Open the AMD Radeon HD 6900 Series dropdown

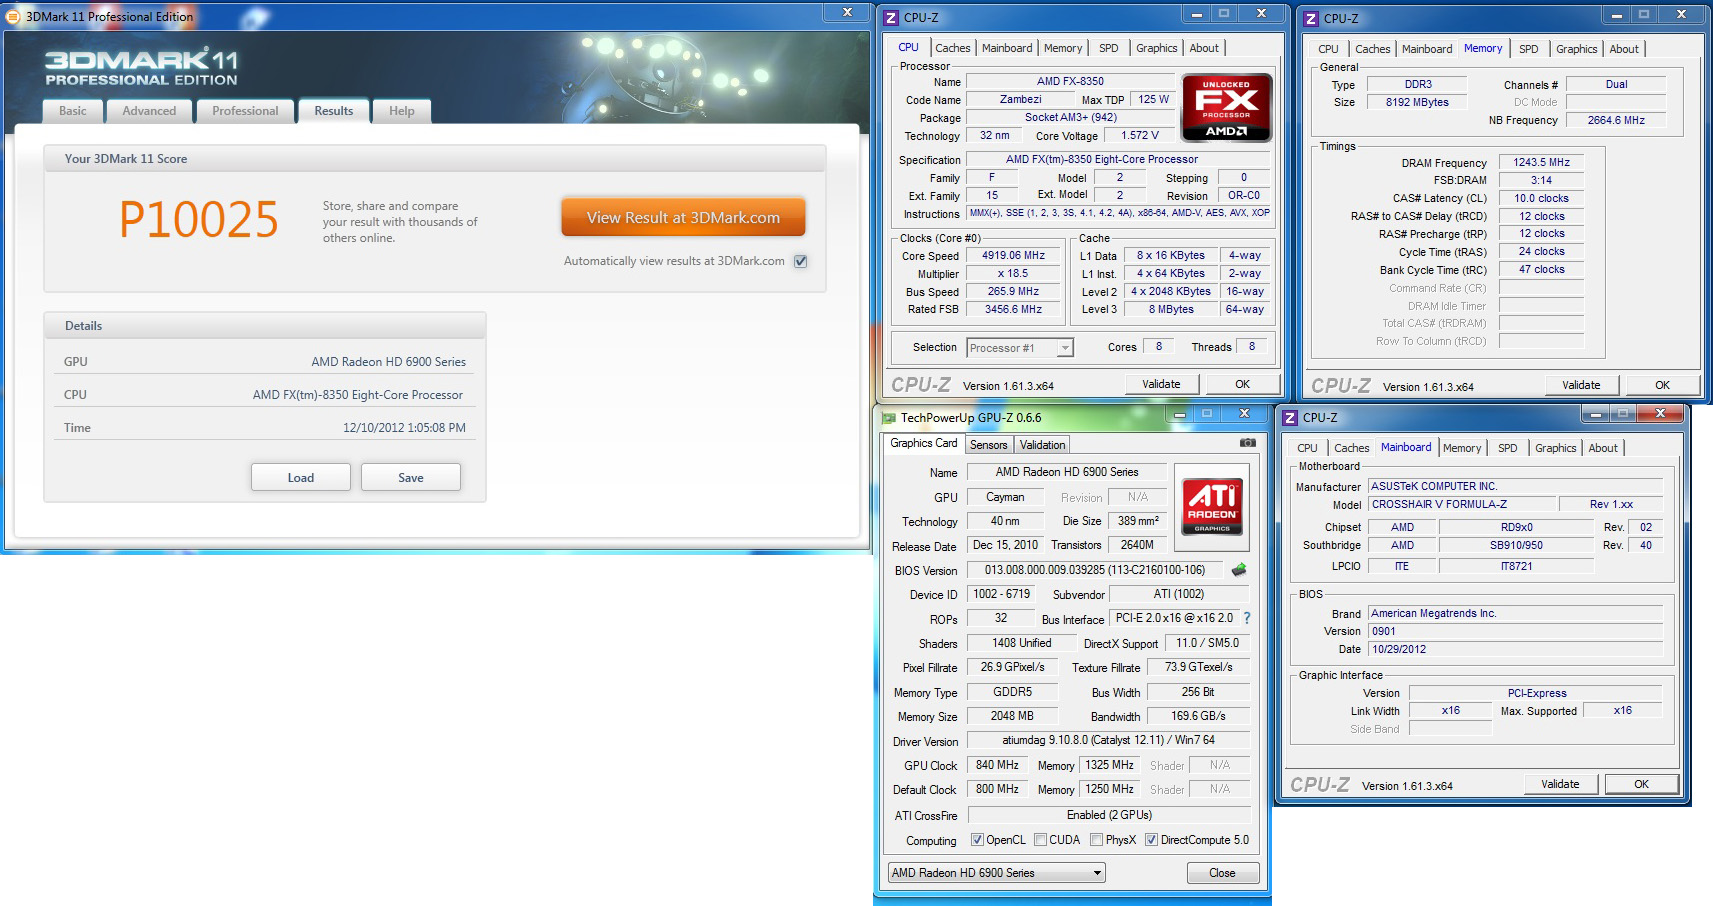pos(997,873)
